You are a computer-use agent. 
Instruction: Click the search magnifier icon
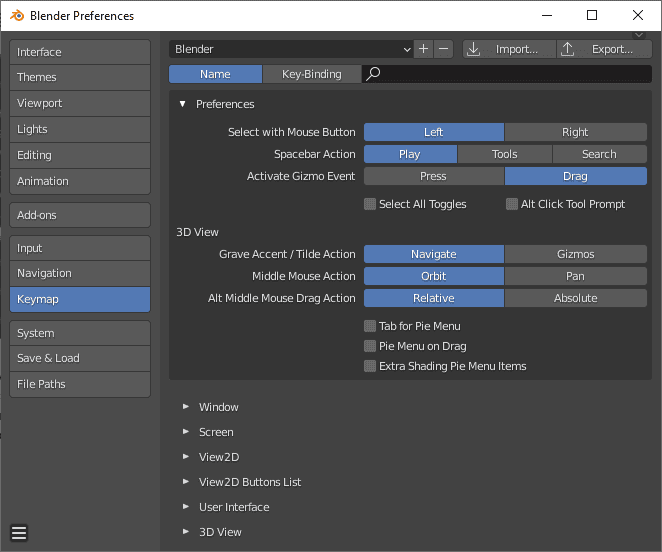click(x=373, y=74)
